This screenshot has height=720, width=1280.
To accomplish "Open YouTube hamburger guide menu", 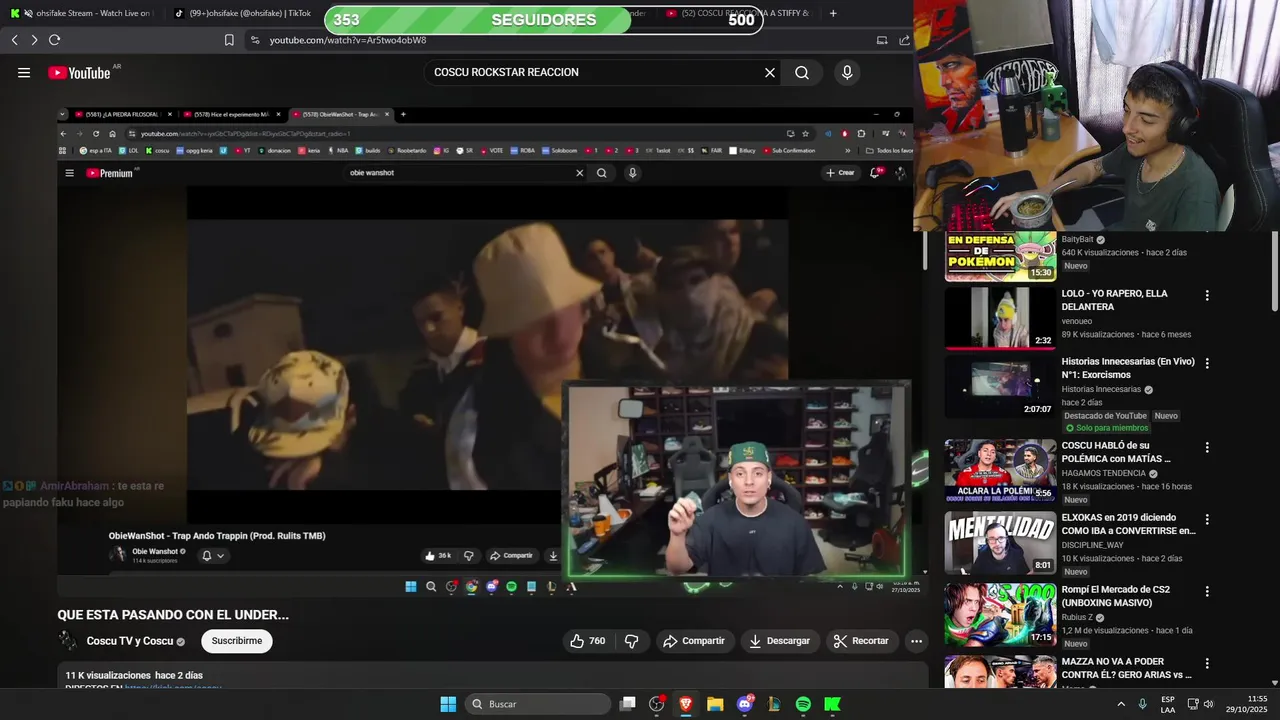I will pos(24,72).
